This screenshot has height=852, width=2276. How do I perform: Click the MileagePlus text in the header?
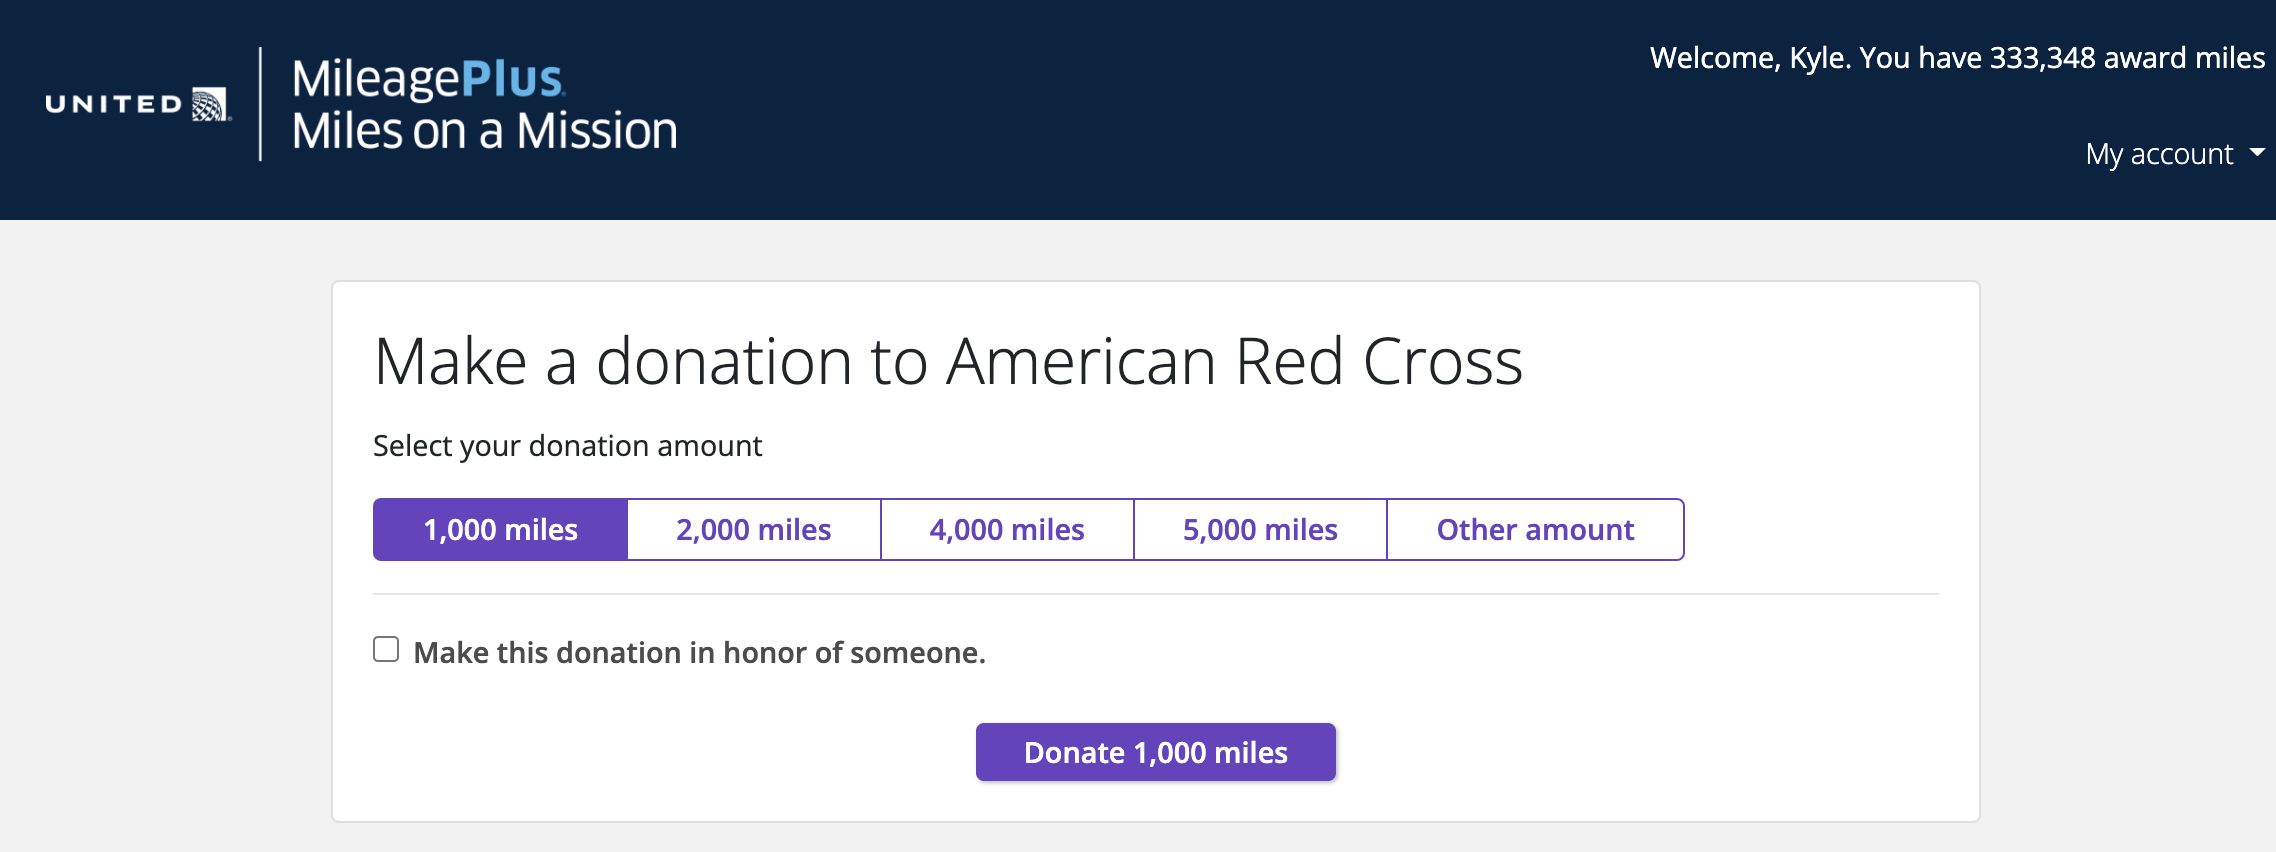428,78
